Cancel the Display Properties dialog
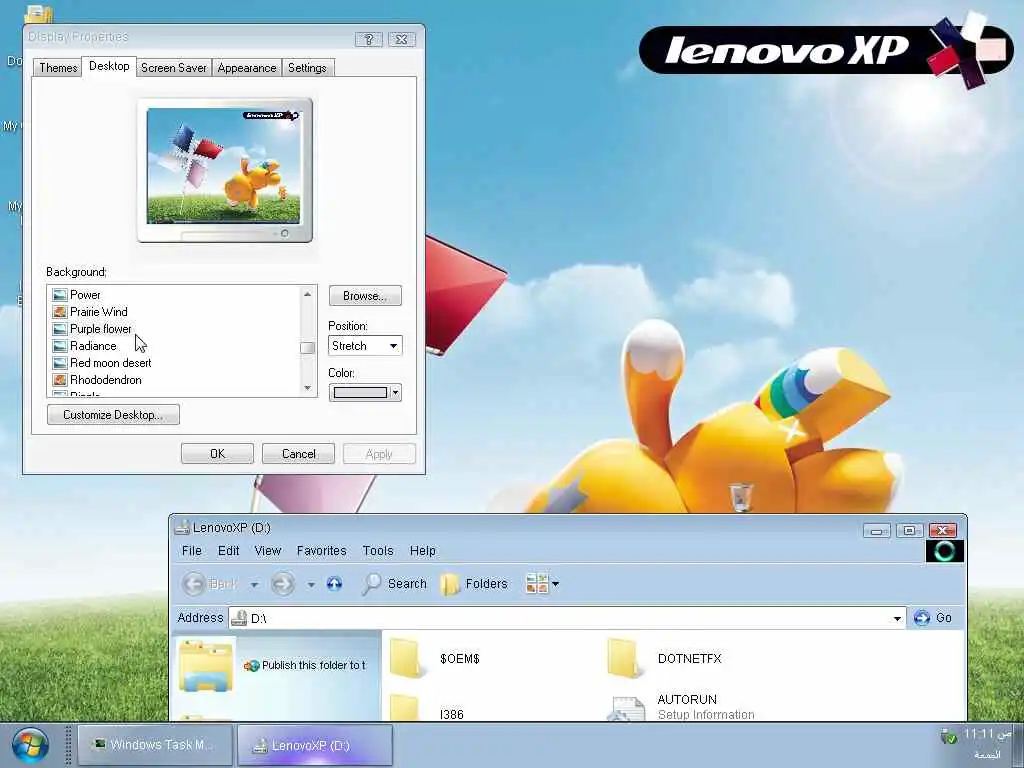This screenshot has width=1024, height=768. pyautogui.click(x=298, y=454)
